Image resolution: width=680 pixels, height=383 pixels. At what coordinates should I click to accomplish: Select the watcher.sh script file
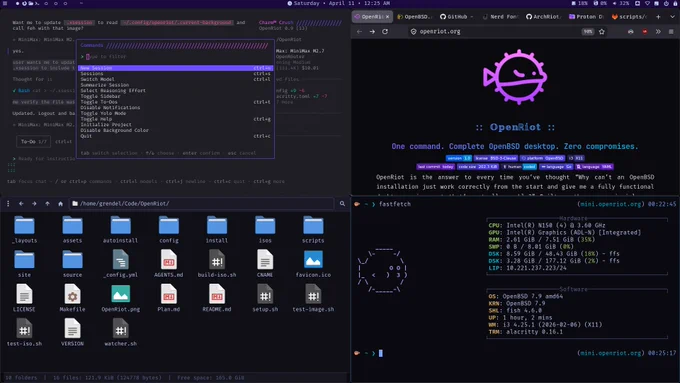[x=121, y=333]
